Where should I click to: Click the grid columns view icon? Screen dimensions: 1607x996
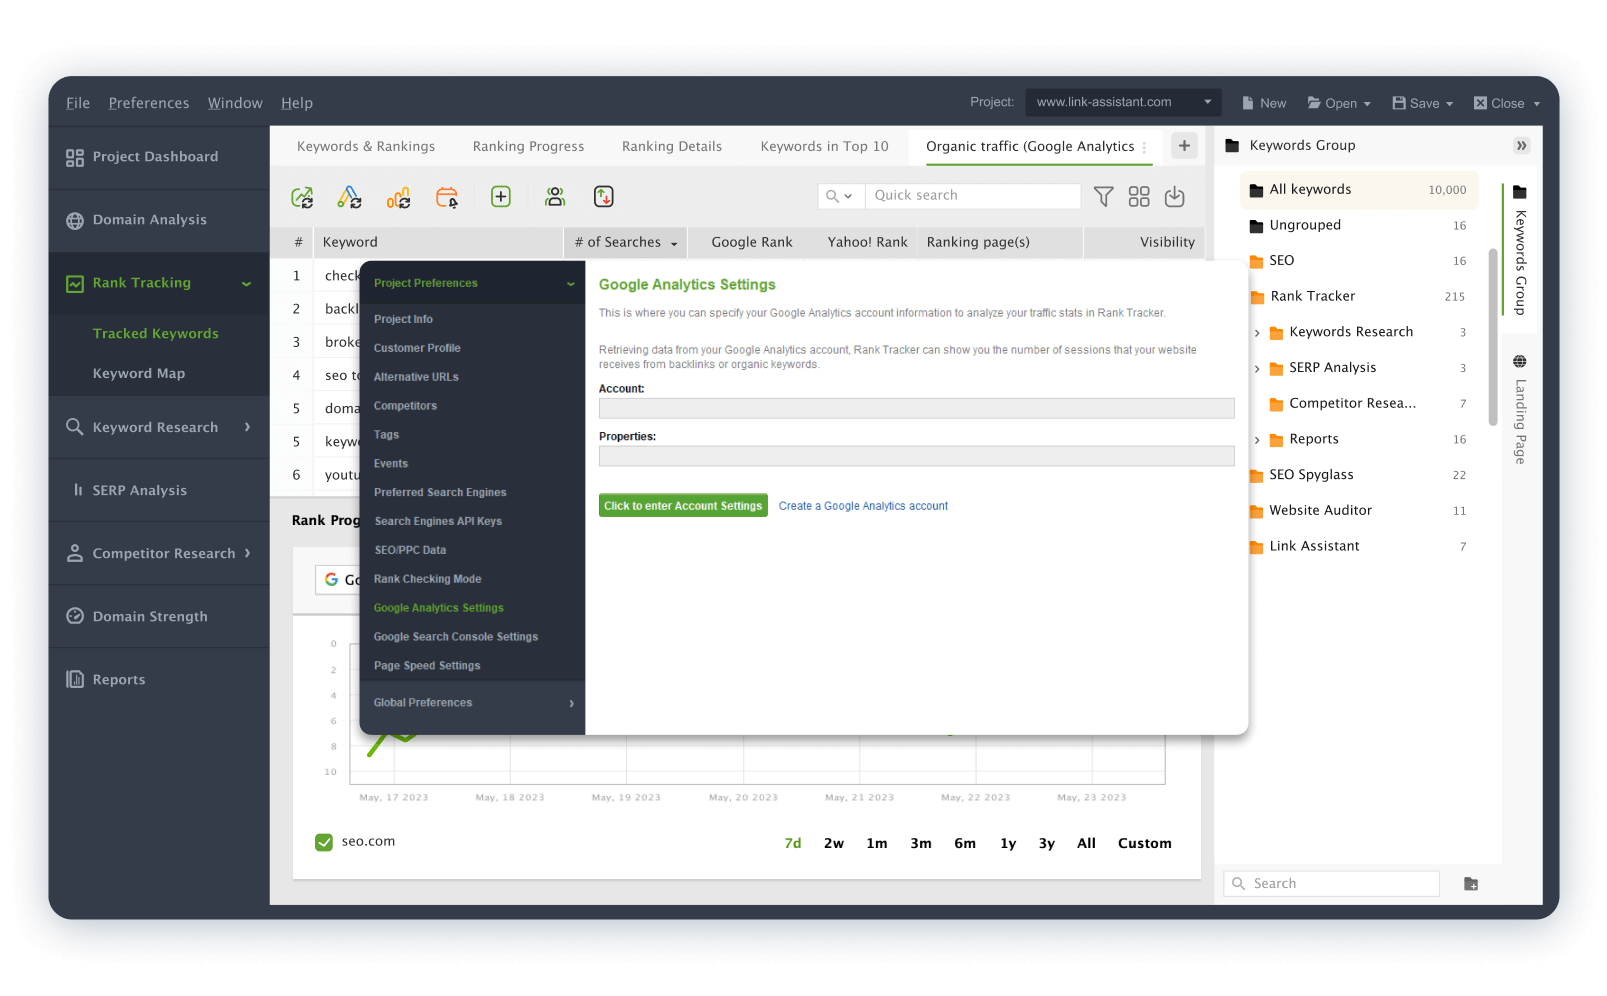1139,197
